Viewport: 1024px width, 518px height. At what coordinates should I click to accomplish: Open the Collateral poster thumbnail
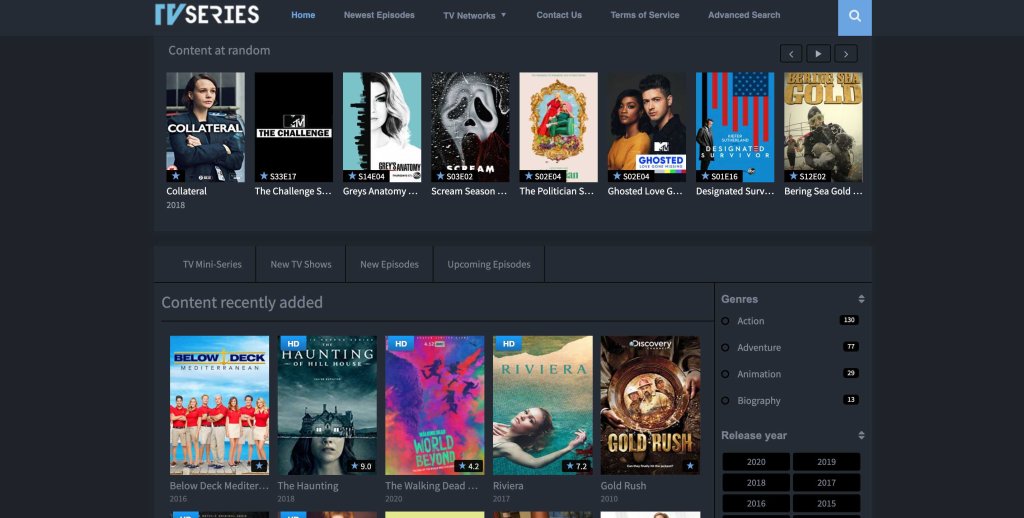pos(206,127)
